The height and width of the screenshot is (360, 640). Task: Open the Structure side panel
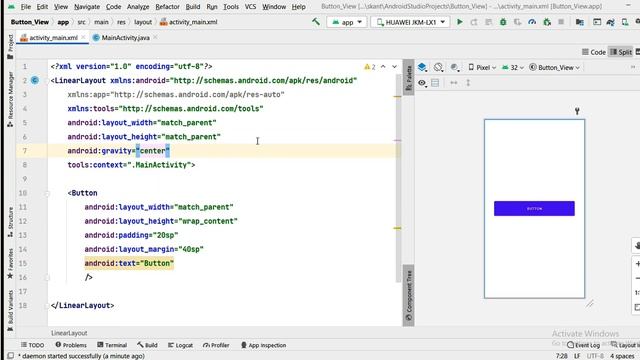pyautogui.click(x=10, y=222)
